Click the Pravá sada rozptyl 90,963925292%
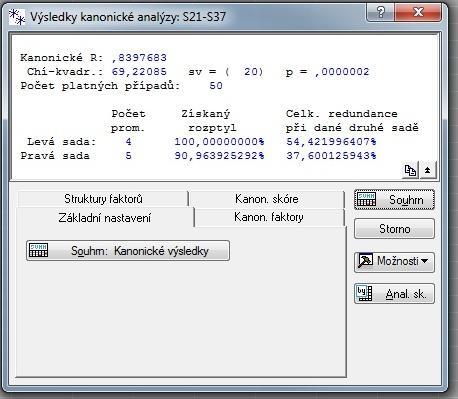This screenshot has height=399, width=458. pos(220,156)
